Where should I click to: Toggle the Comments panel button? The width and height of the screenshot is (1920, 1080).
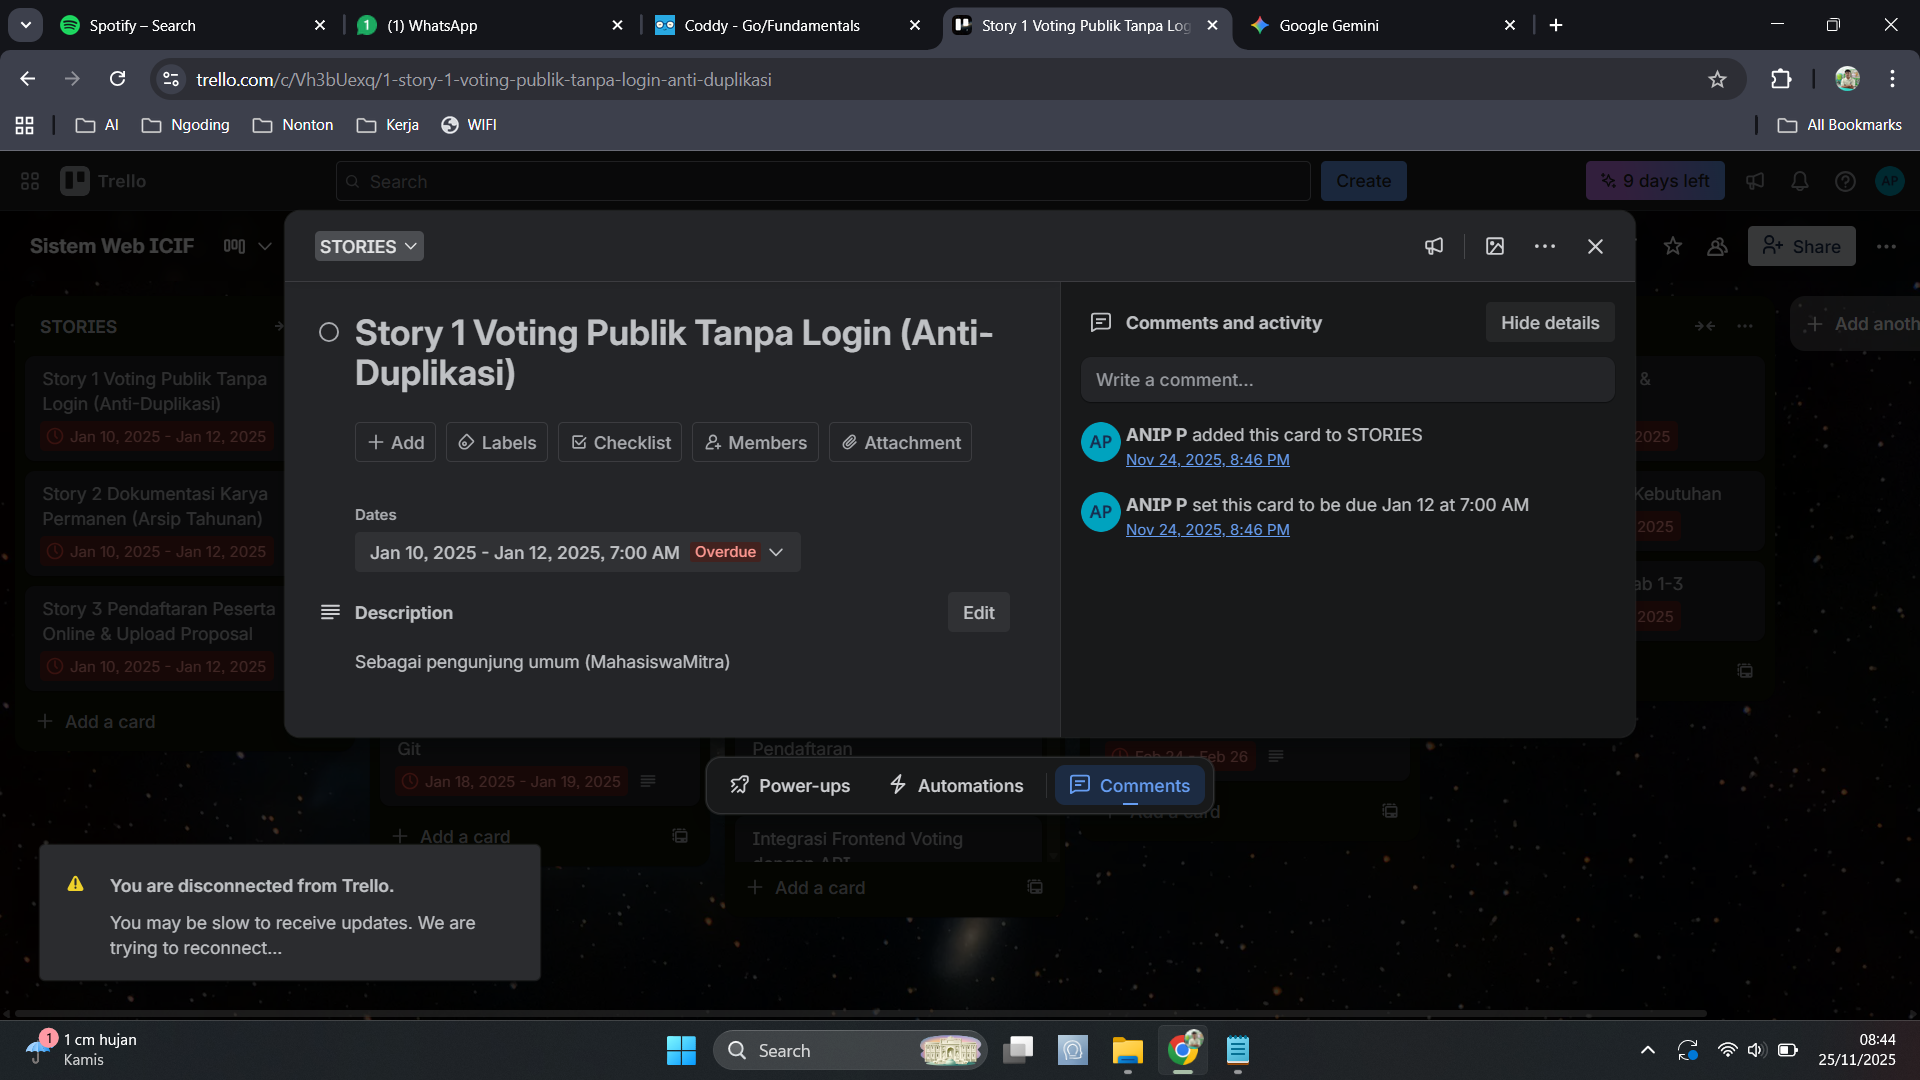[1130, 786]
